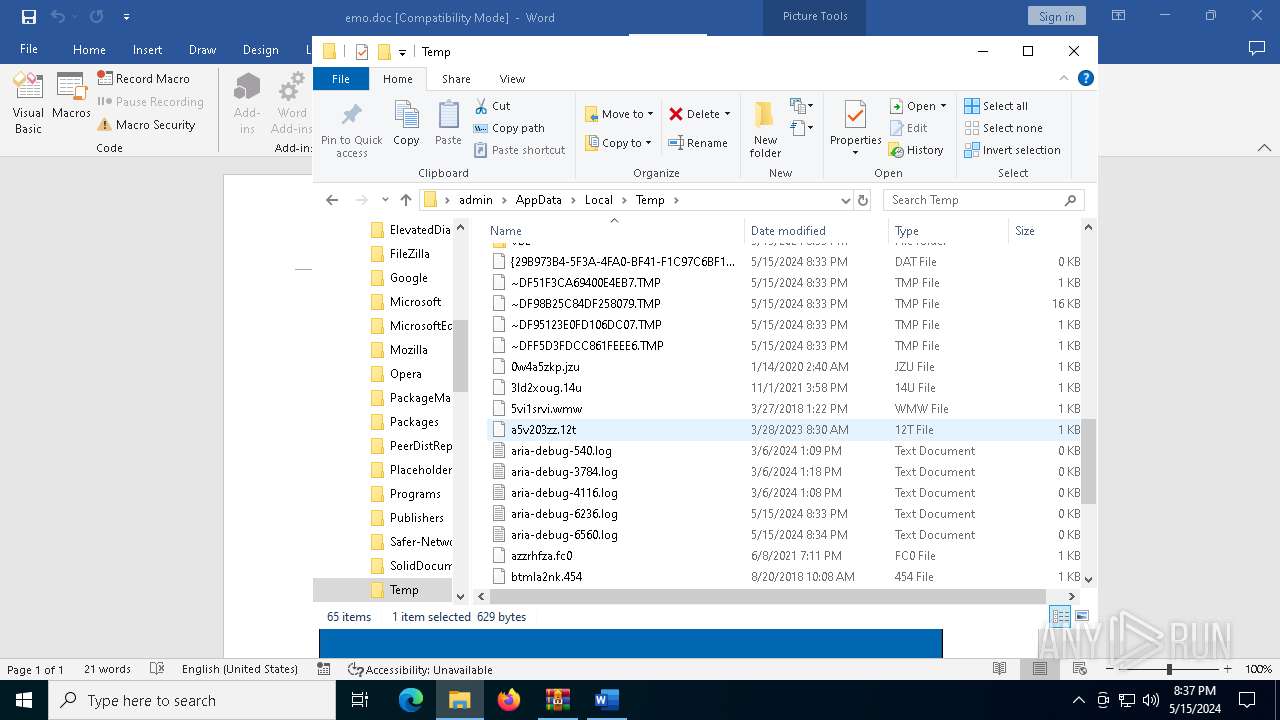1280x720 pixels.
Task: Select file aria-debug-540.log
Action: tap(561, 451)
